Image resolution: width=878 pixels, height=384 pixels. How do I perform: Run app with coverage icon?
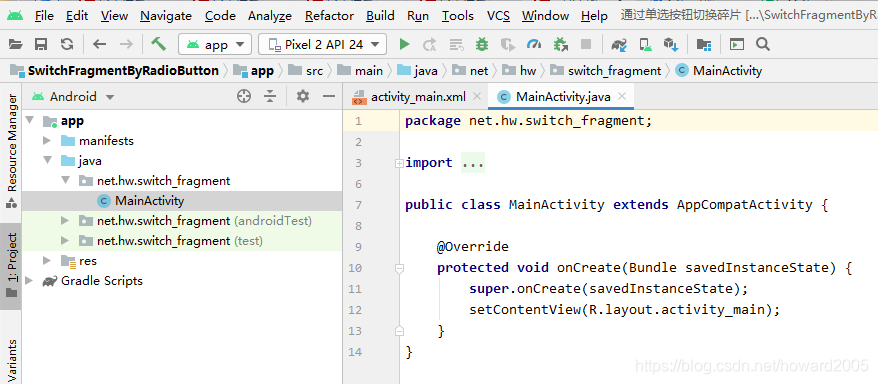click(508, 44)
